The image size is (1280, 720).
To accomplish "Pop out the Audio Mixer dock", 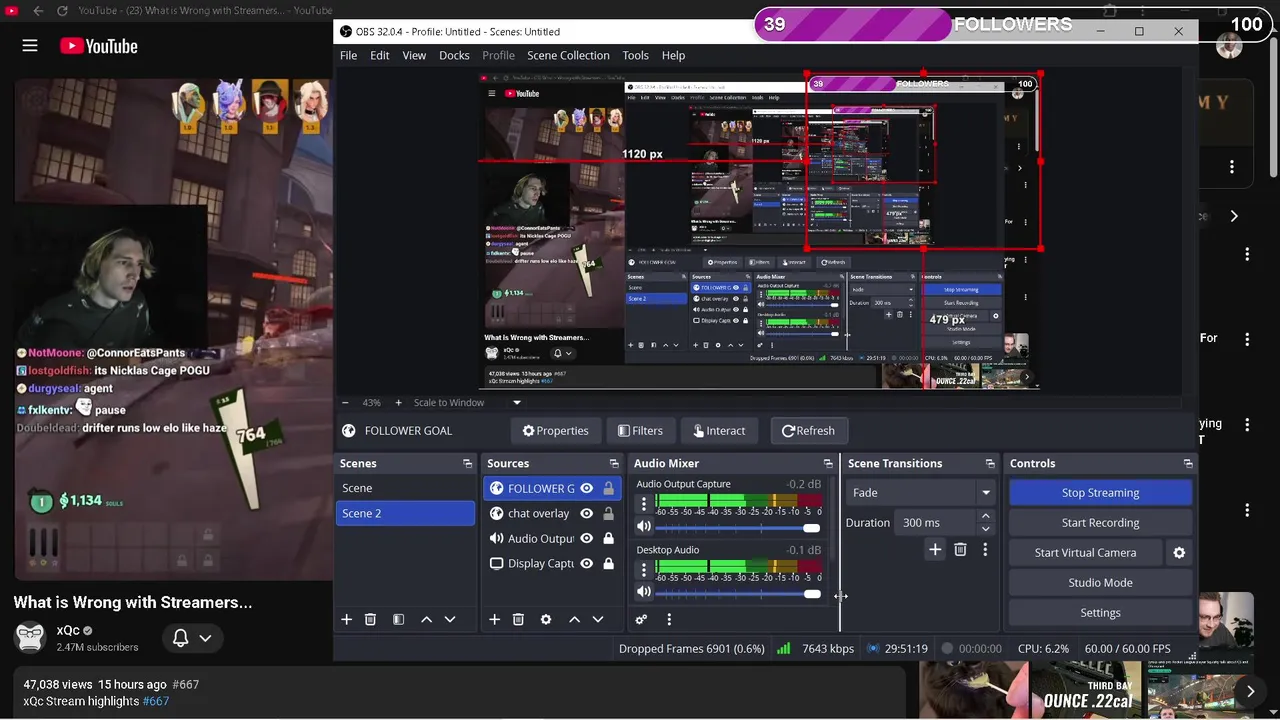I will 828,464.
